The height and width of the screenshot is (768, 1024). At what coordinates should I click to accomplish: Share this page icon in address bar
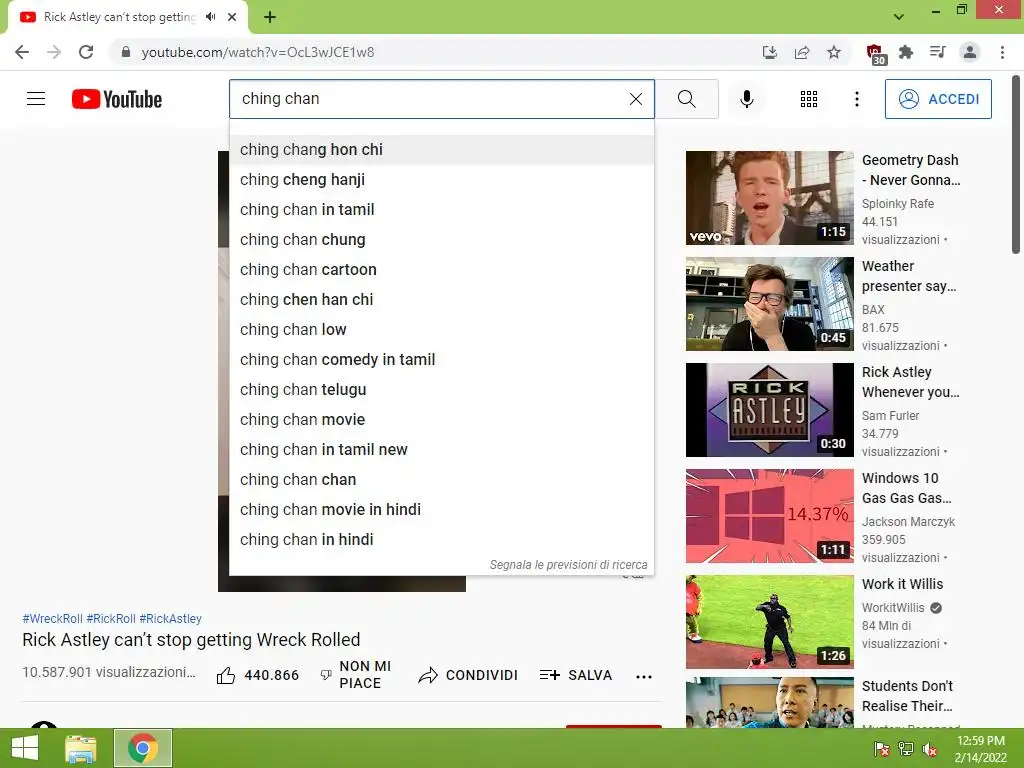point(802,52)
